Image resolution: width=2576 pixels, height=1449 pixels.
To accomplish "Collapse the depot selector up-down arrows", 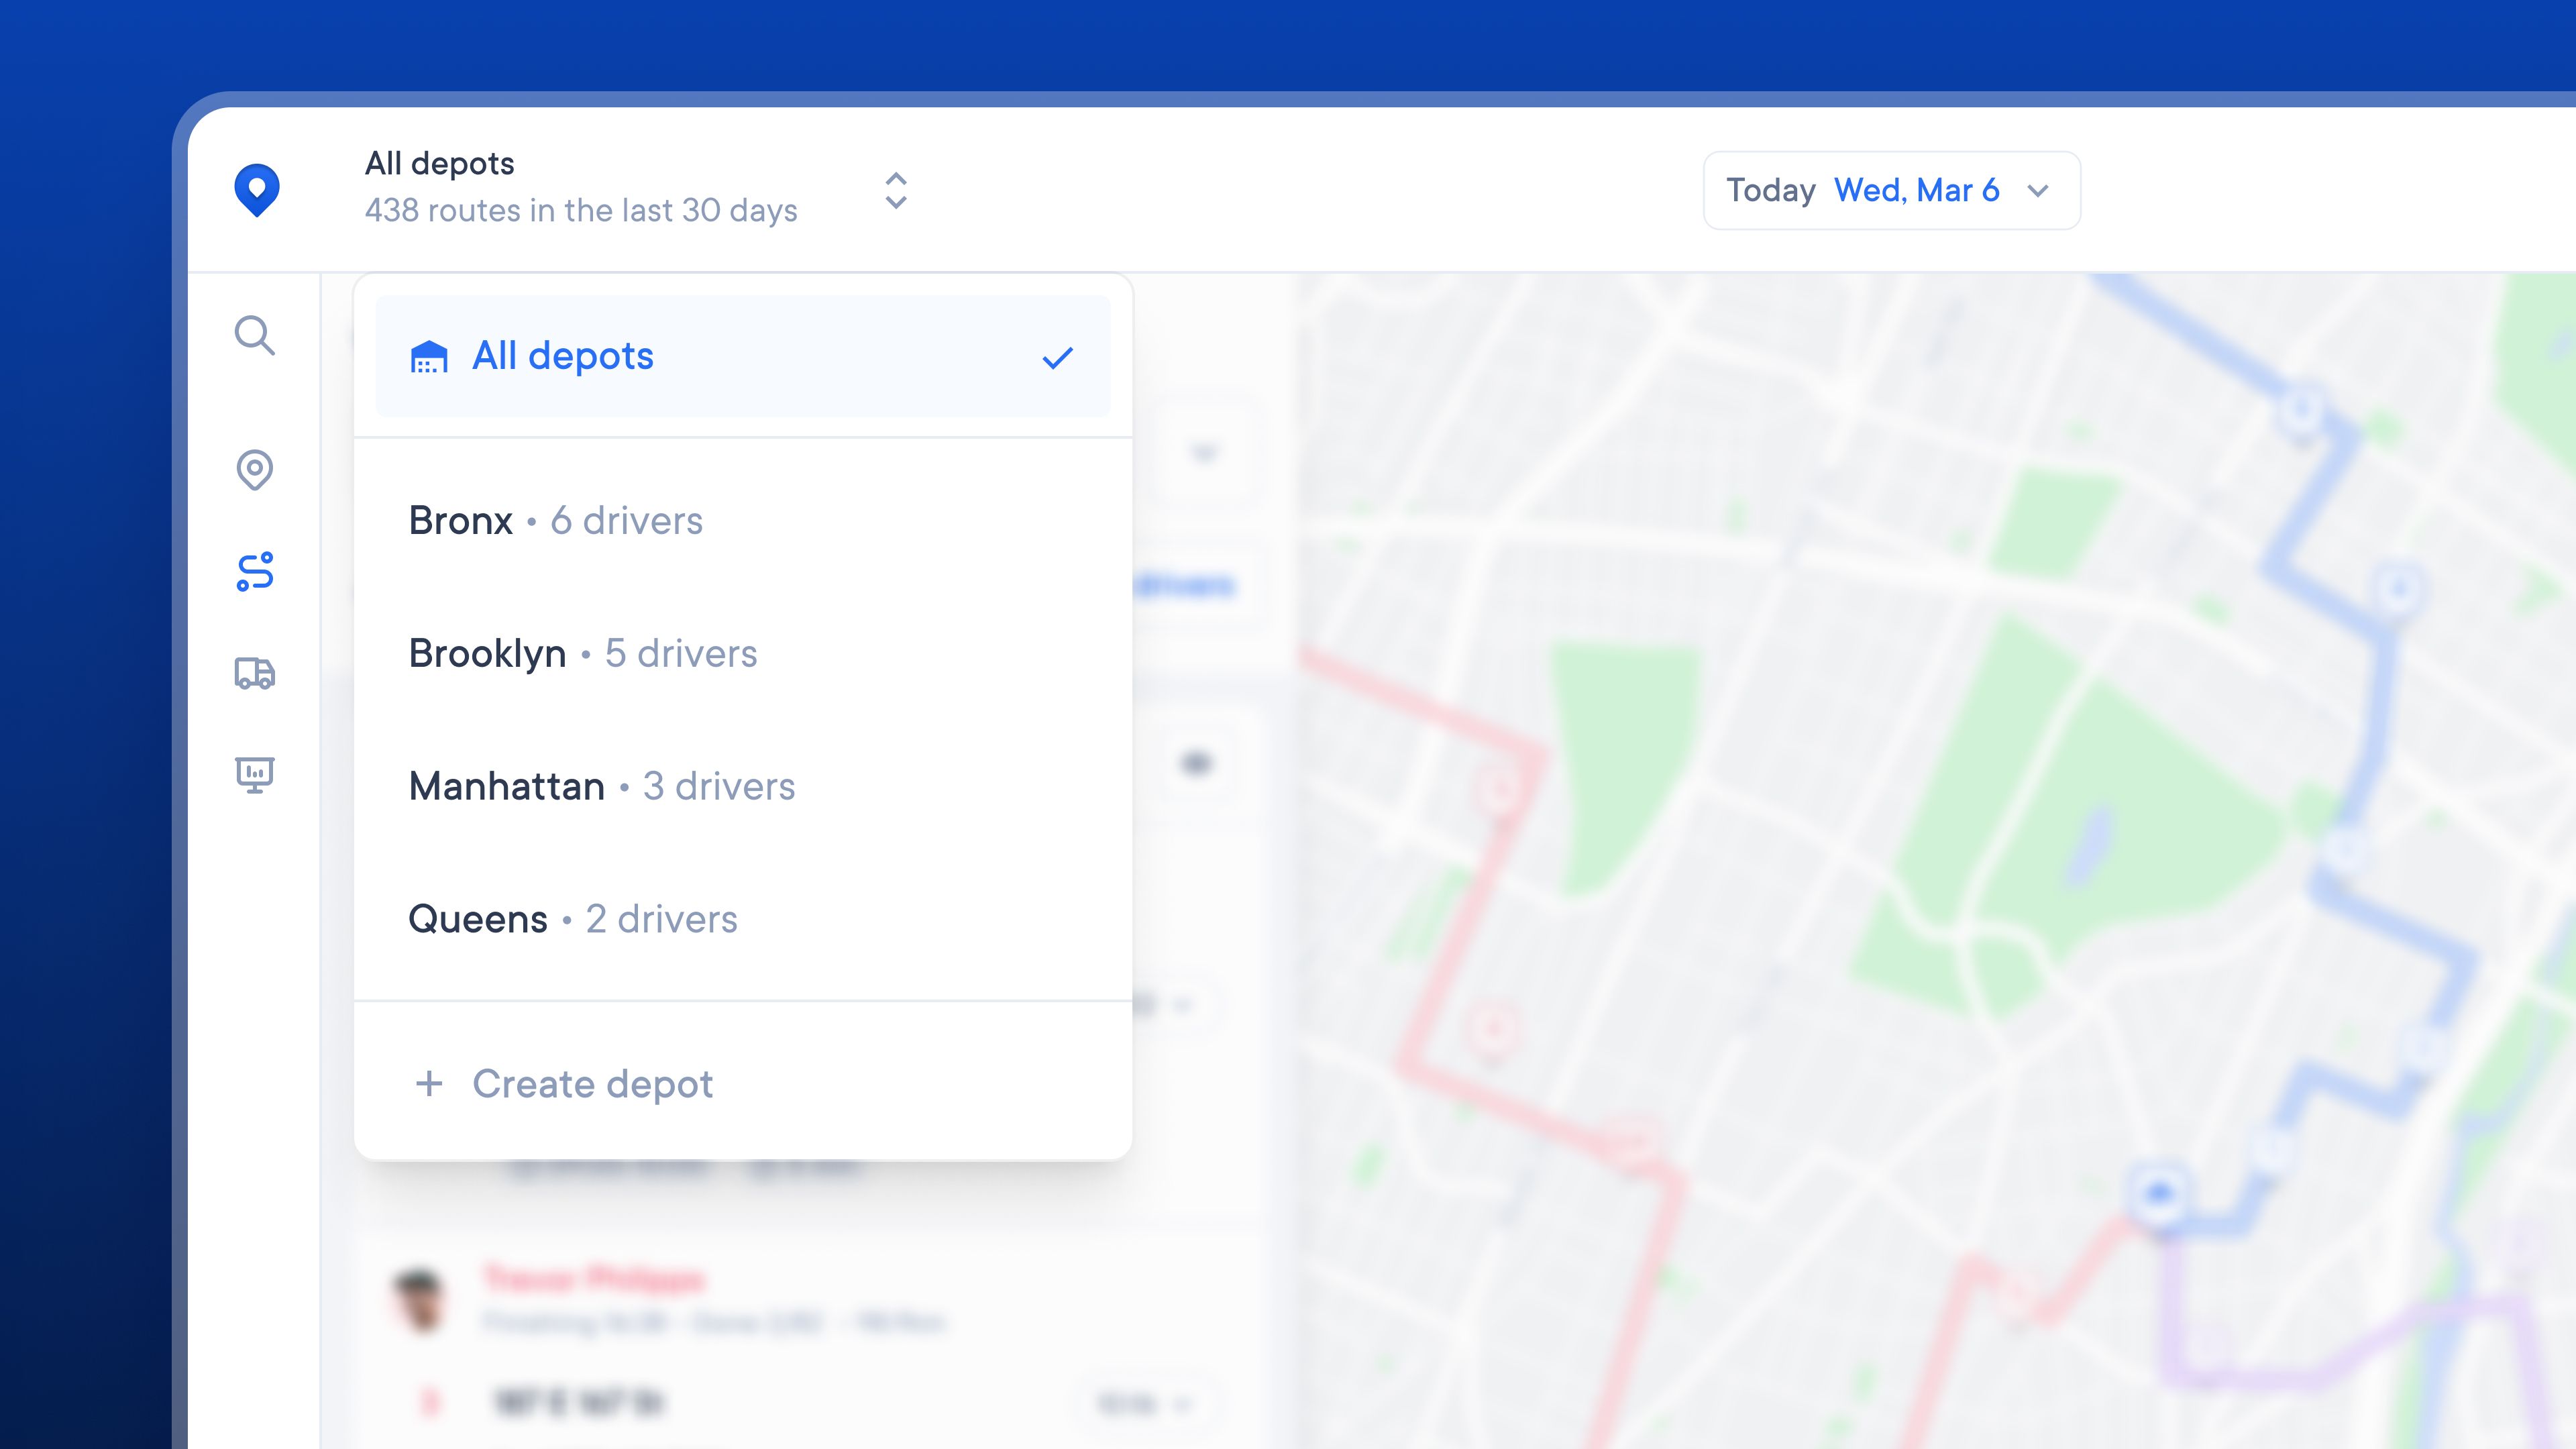I will click(896, 190).
